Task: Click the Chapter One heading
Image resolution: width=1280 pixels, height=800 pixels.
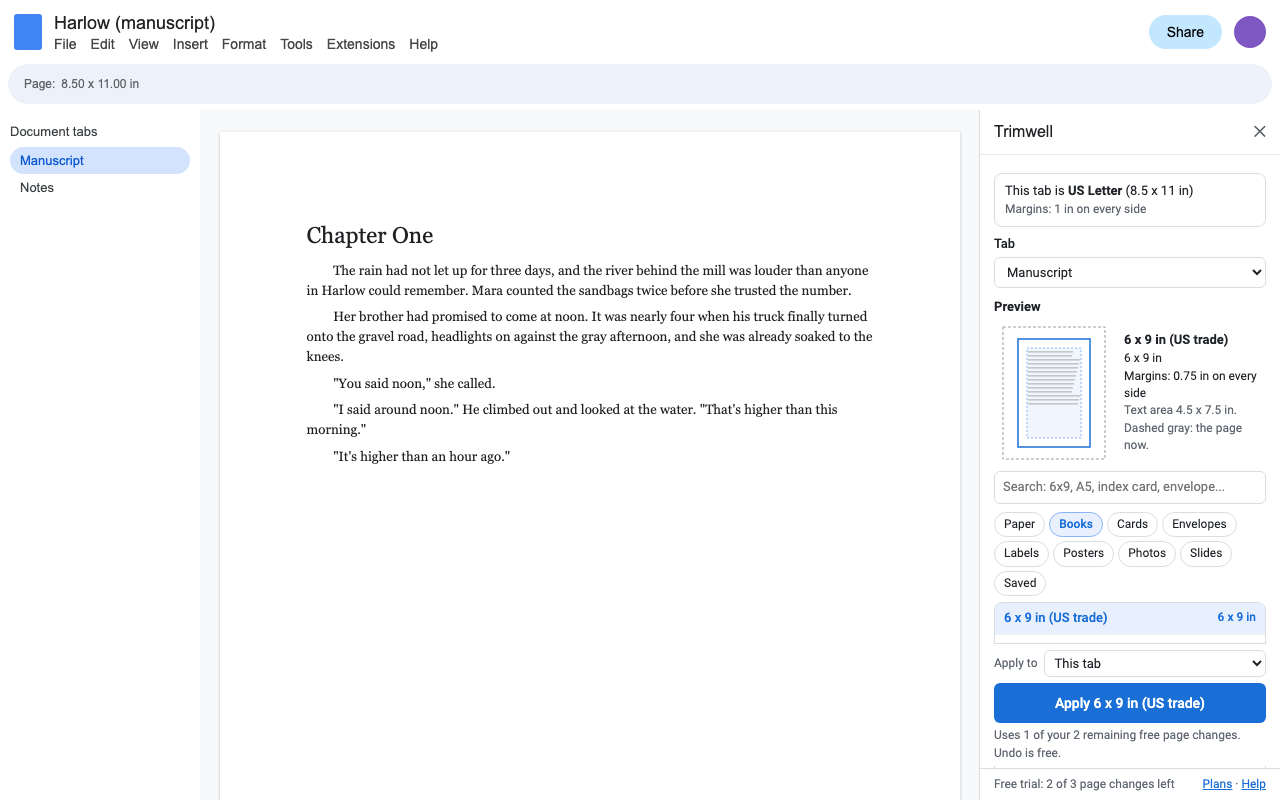Action: click(369, 236)
